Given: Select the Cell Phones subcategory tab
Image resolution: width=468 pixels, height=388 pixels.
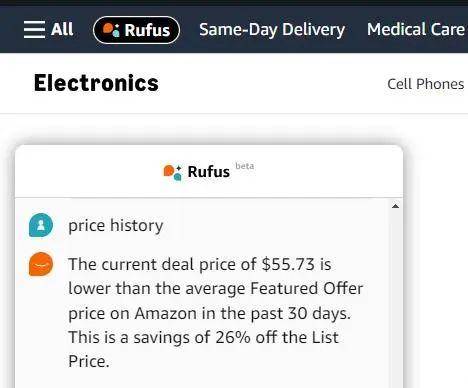Looking at the screenshot, I should [x=426, y=84].
